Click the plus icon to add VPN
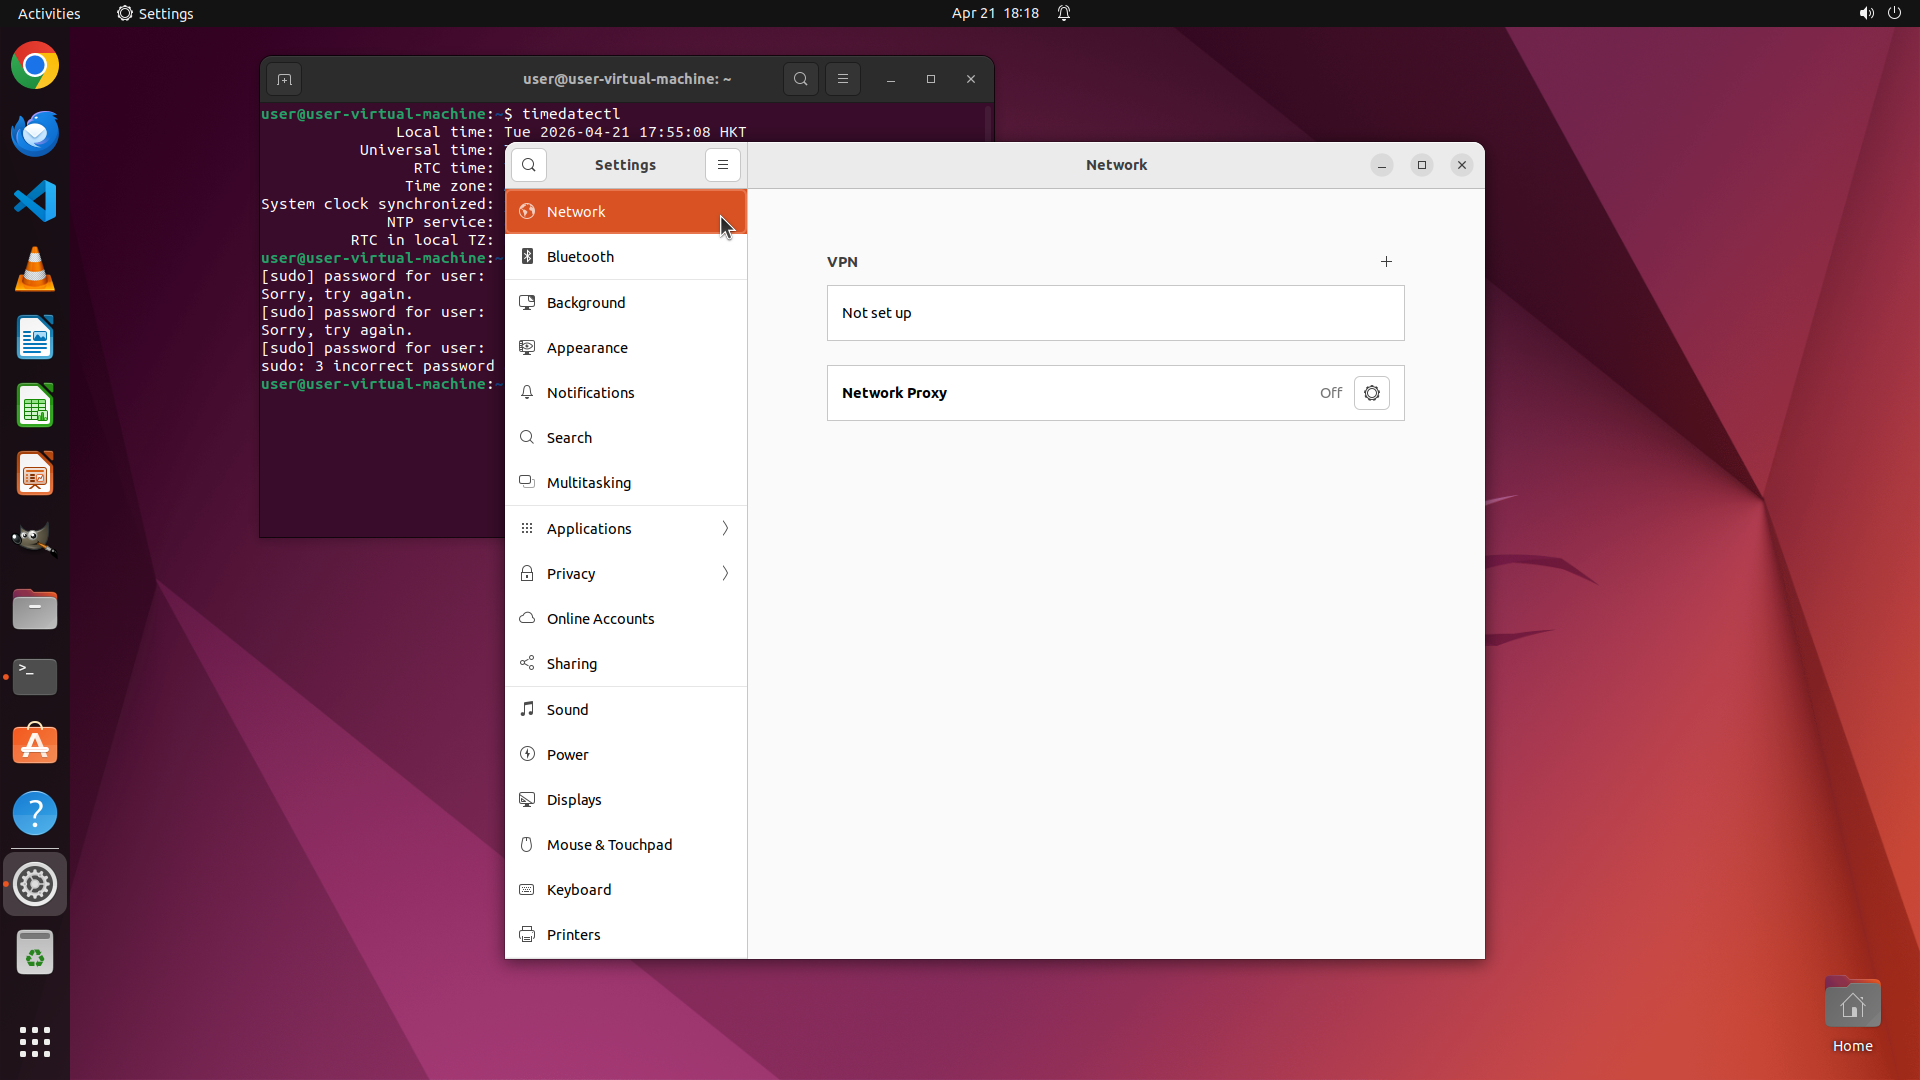The width and height of the screenshot is (1920, 1080). (x=1386, y=262)
